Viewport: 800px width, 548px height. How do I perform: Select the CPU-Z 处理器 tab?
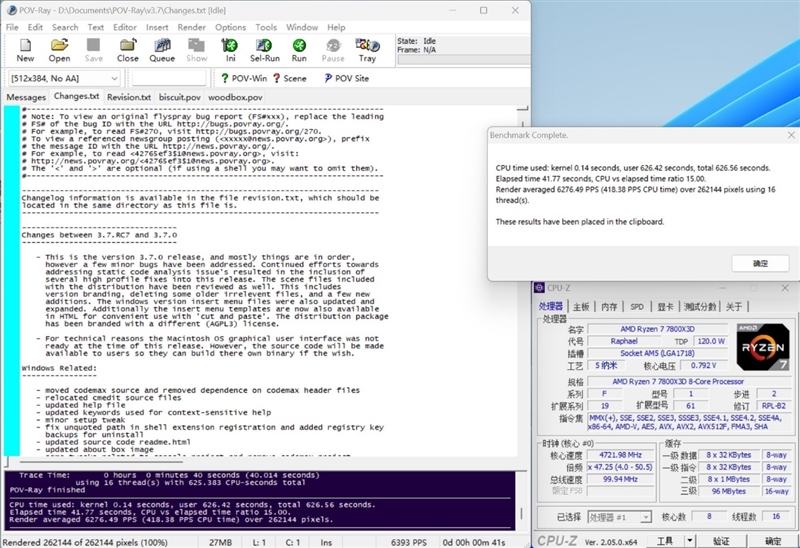point(551,306)
